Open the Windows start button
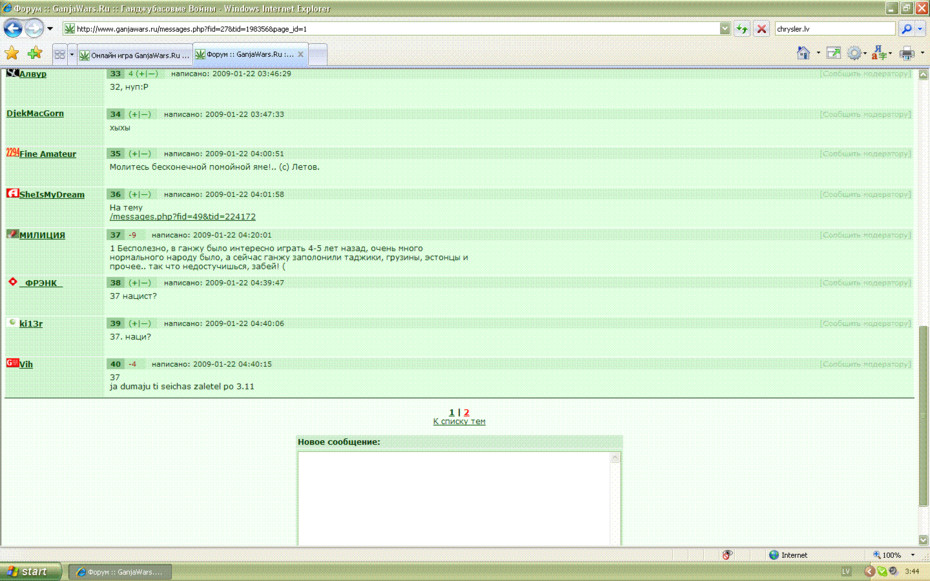930x581 pixels. point(30,572)
